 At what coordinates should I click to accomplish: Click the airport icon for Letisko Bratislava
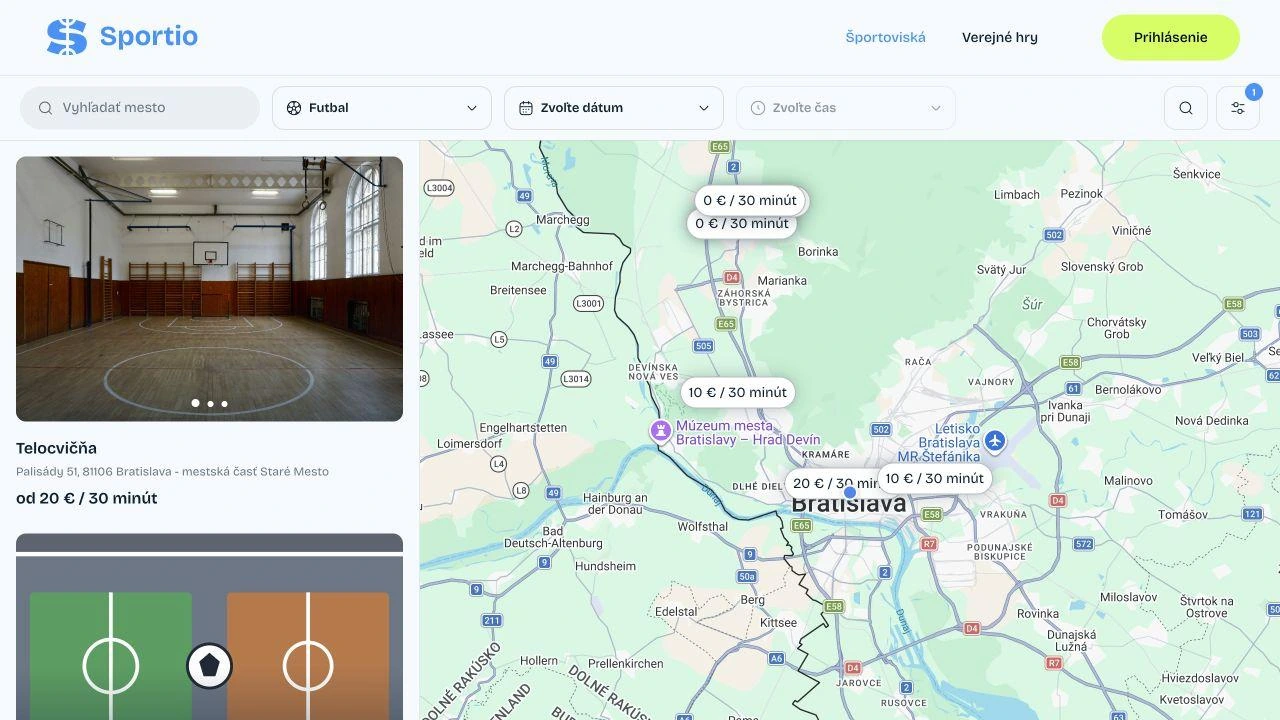point(994,441)
